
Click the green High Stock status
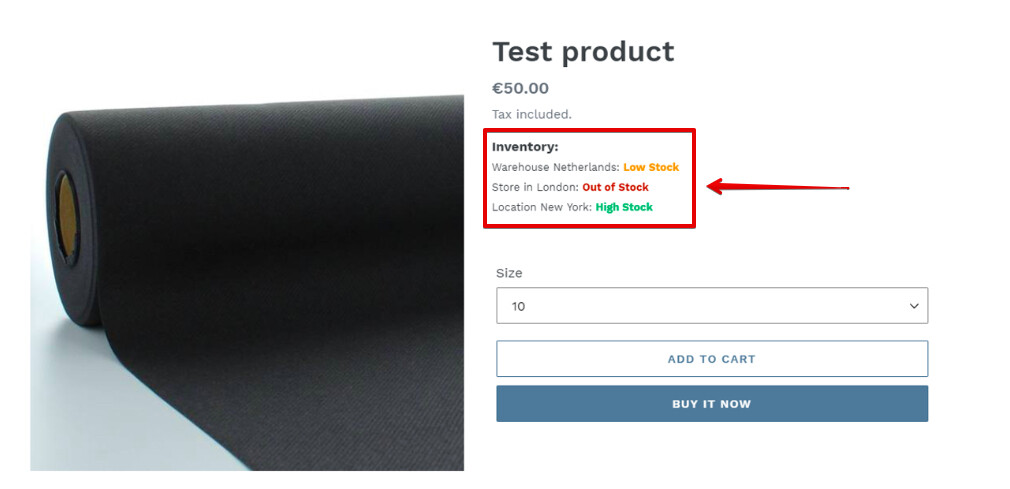click(x=624, y=207)
